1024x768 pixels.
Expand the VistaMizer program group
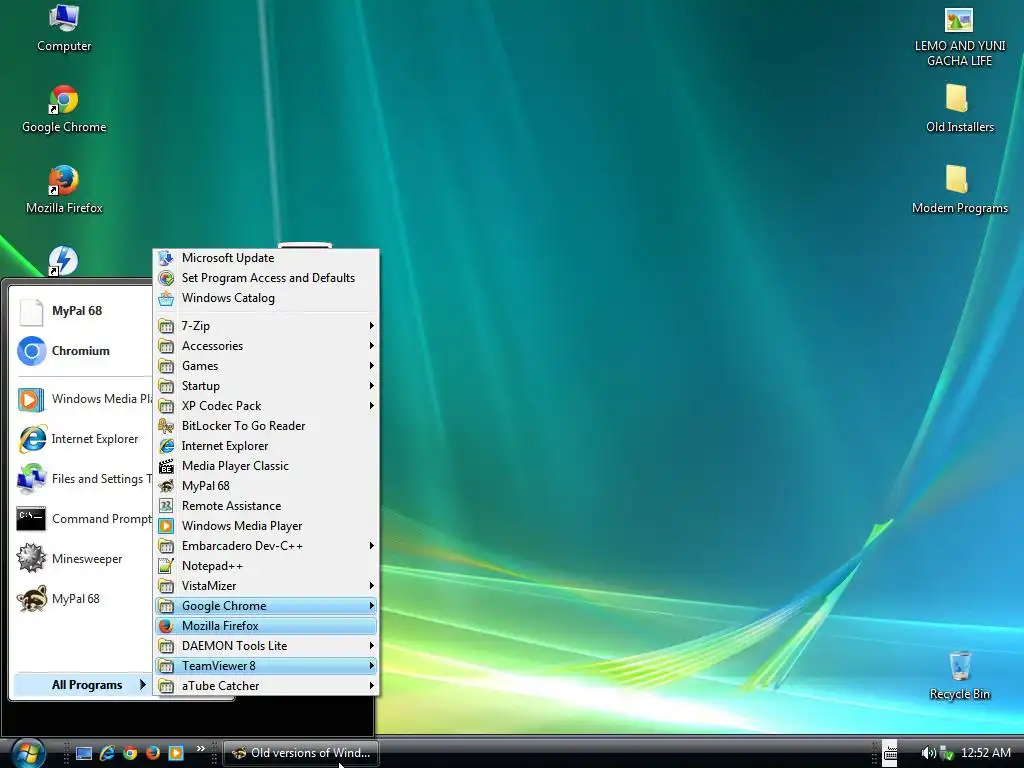click(x=266, y=586)
